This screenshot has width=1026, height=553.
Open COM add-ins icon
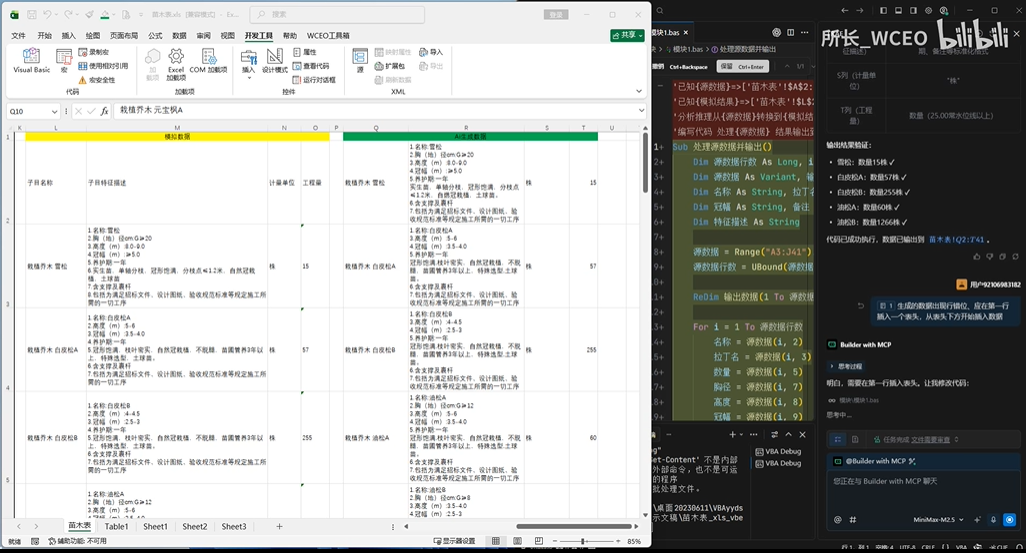[209, 61]
